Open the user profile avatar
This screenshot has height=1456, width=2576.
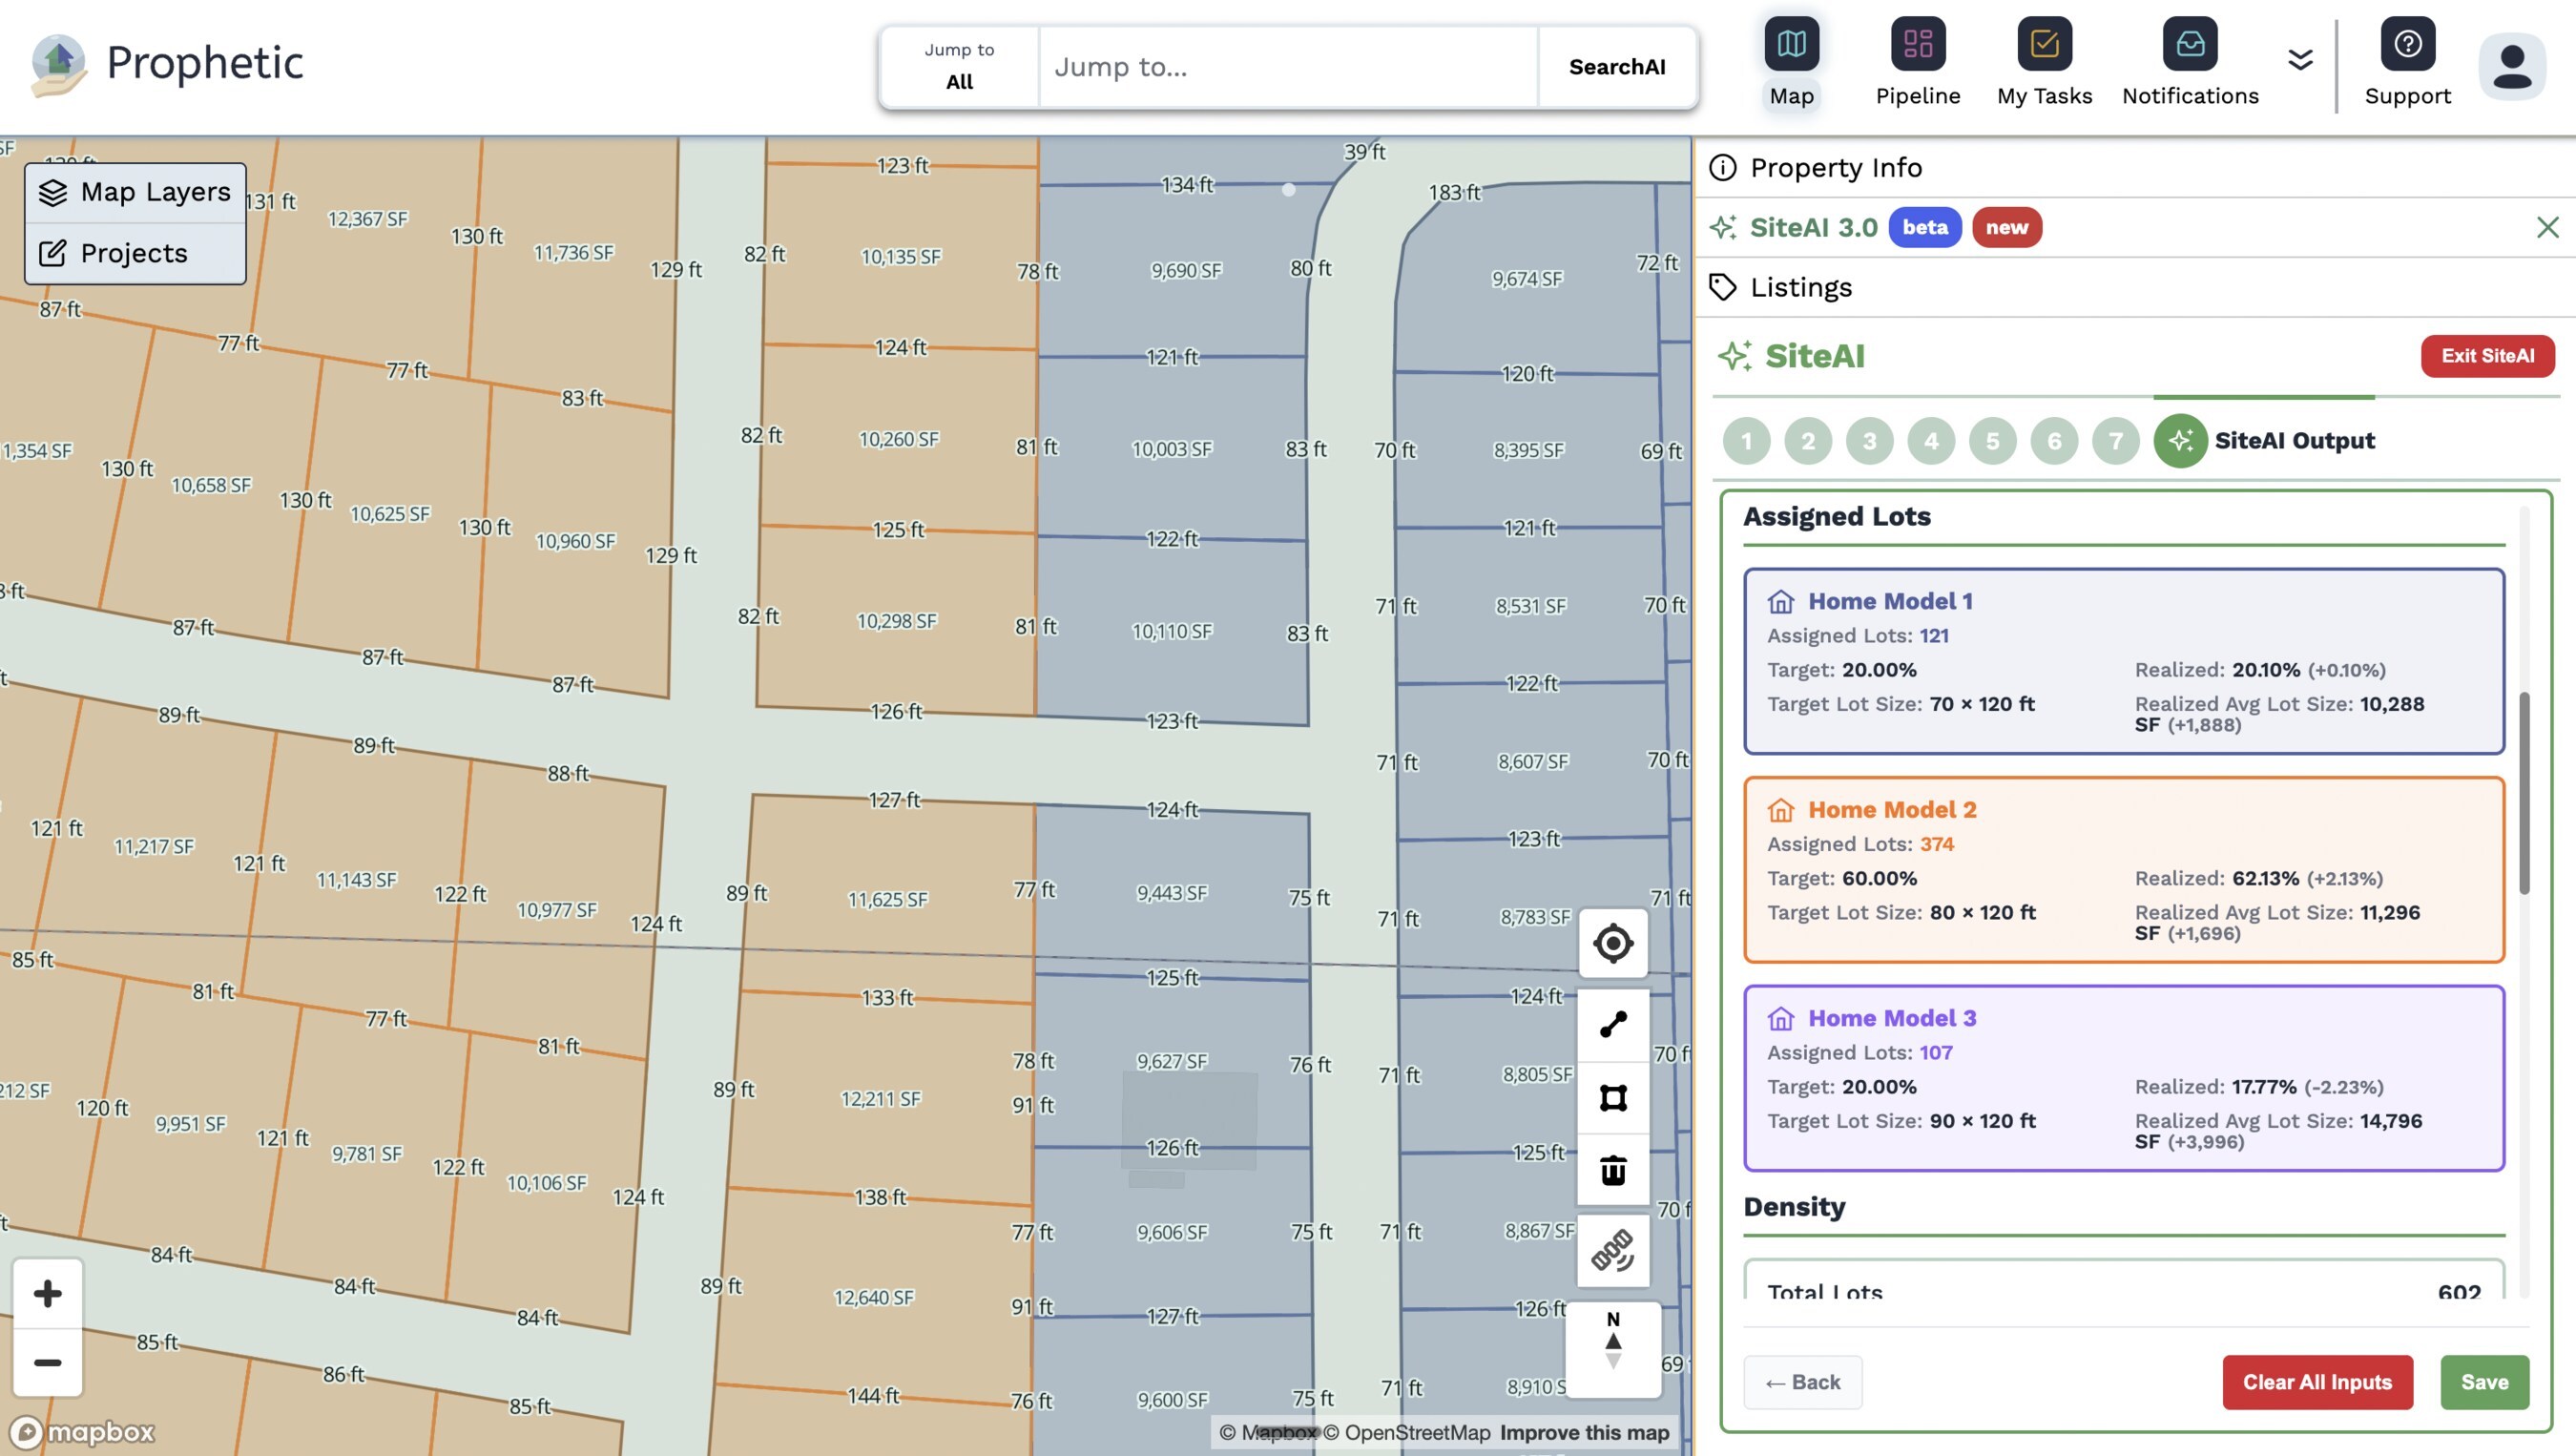point(2511,66)
